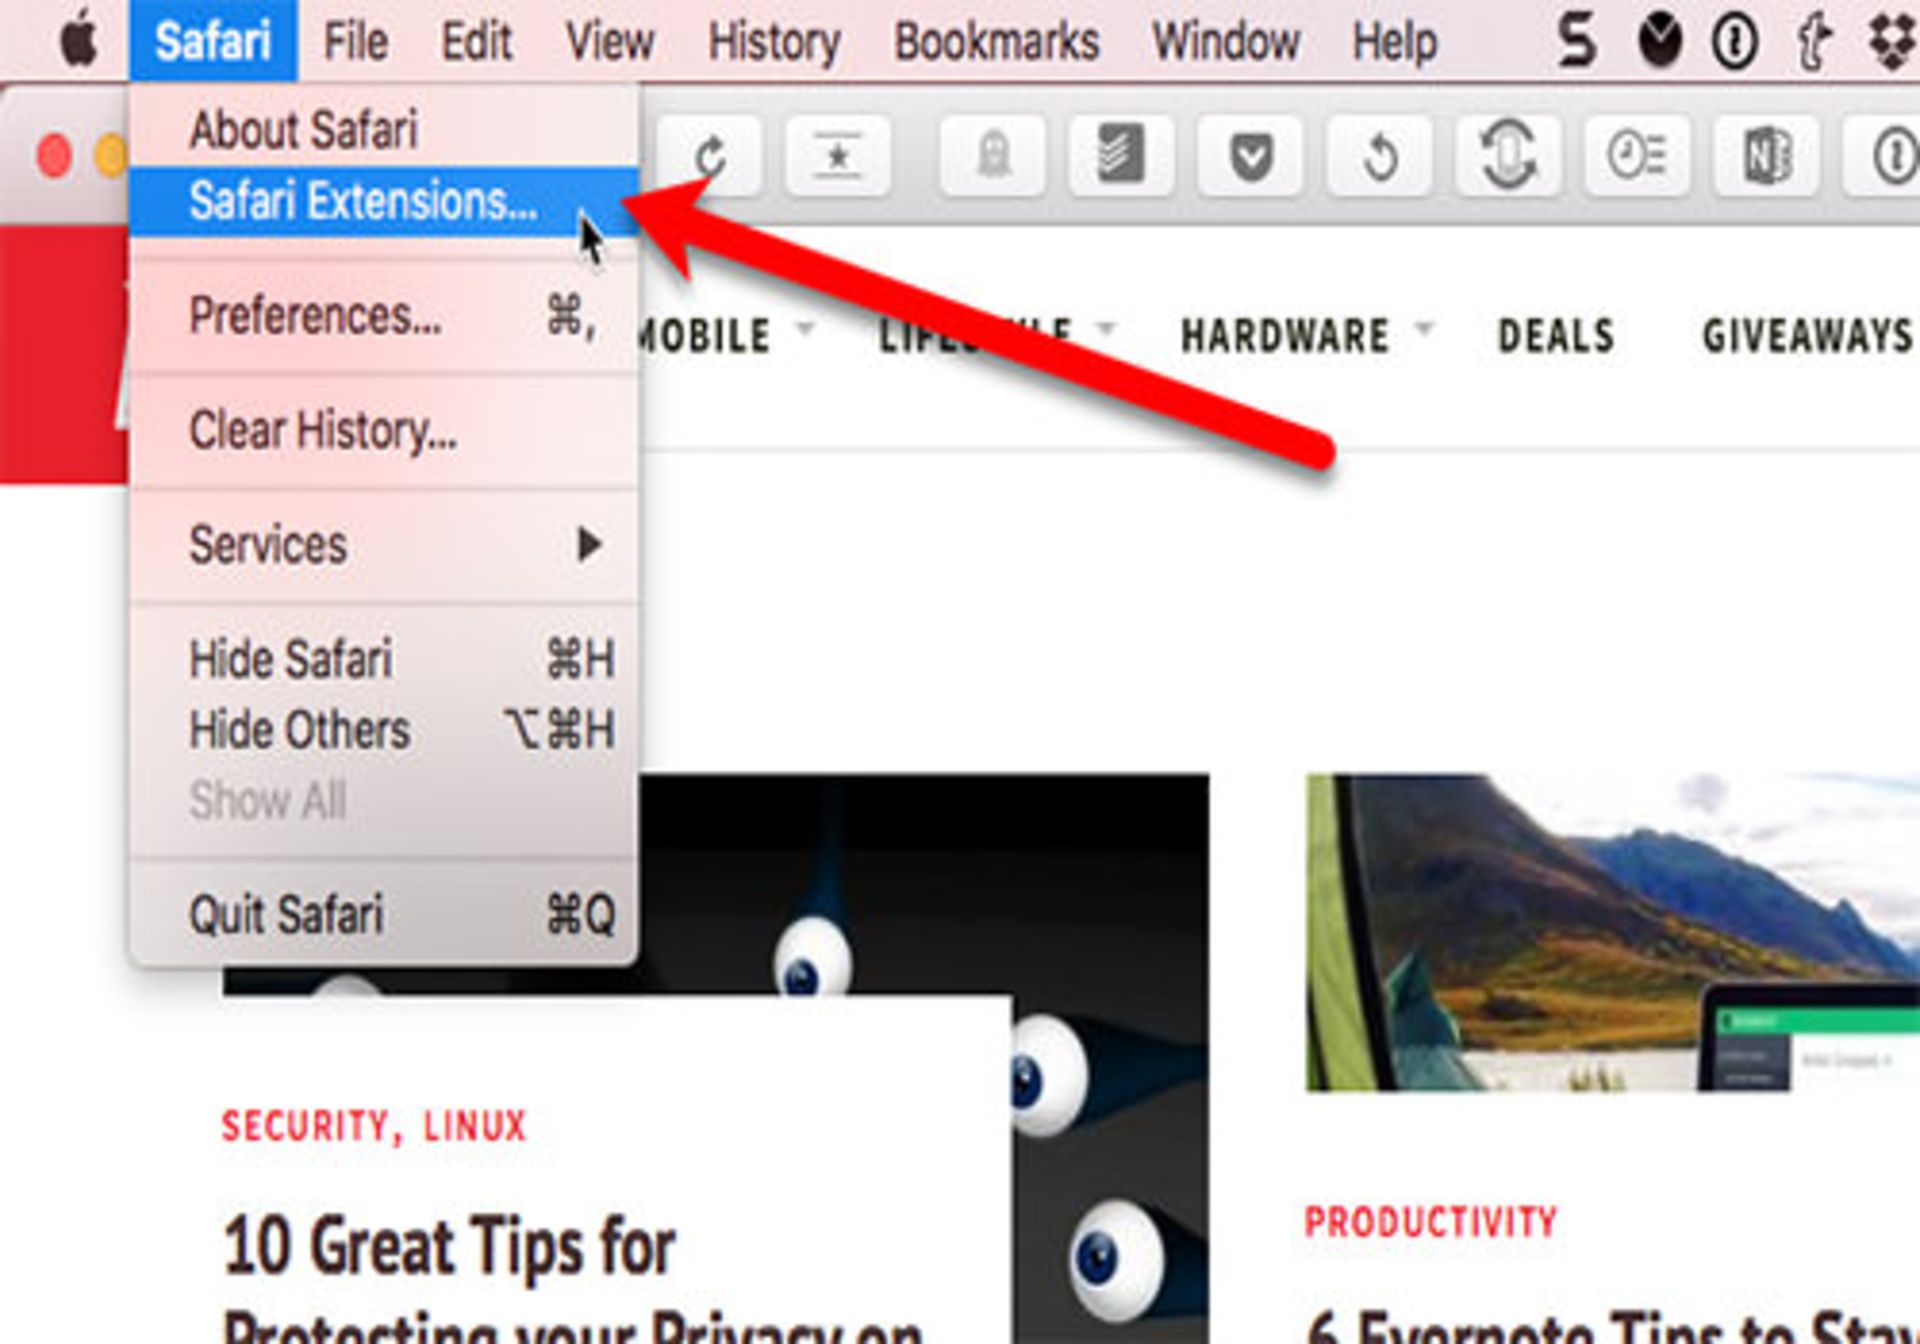Image resolution: width=1920 pixels, height=1344 pixels.
Task: Click the star bookmark toolbar icon
Action: tap(838, 155)
